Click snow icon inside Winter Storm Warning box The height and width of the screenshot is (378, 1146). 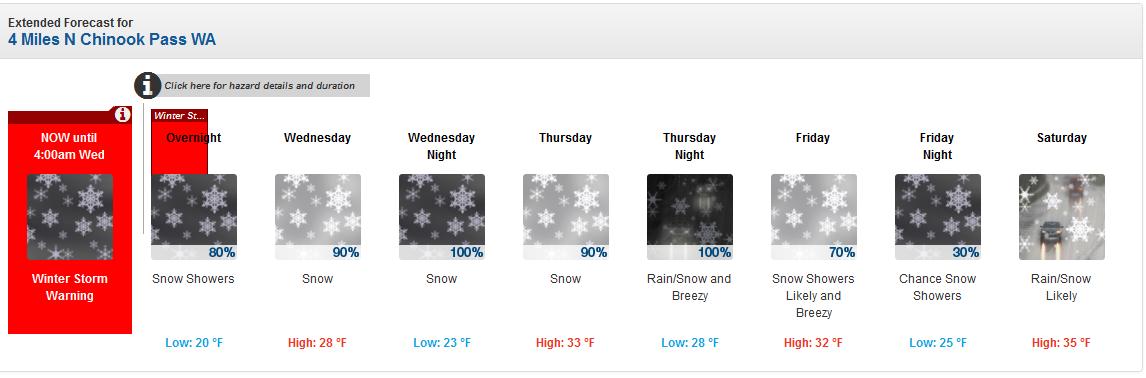pos(70,217)
